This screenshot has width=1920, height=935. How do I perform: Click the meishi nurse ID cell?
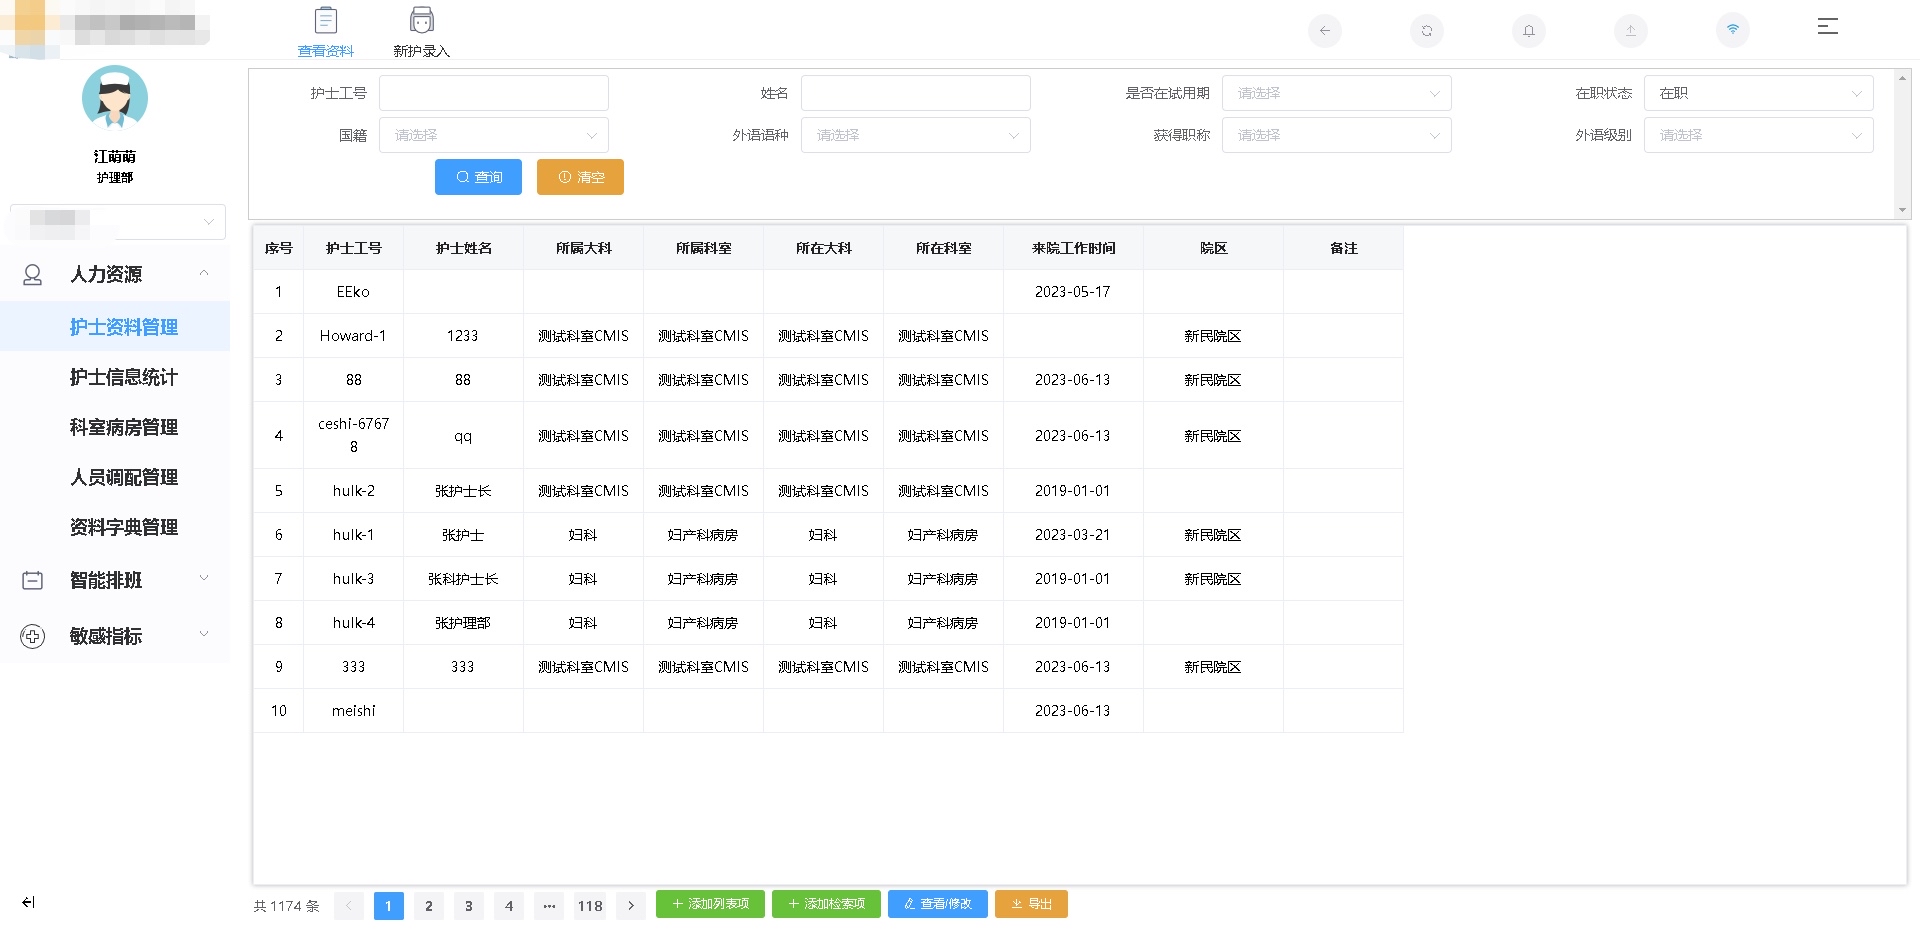click(x=354, y=711)
